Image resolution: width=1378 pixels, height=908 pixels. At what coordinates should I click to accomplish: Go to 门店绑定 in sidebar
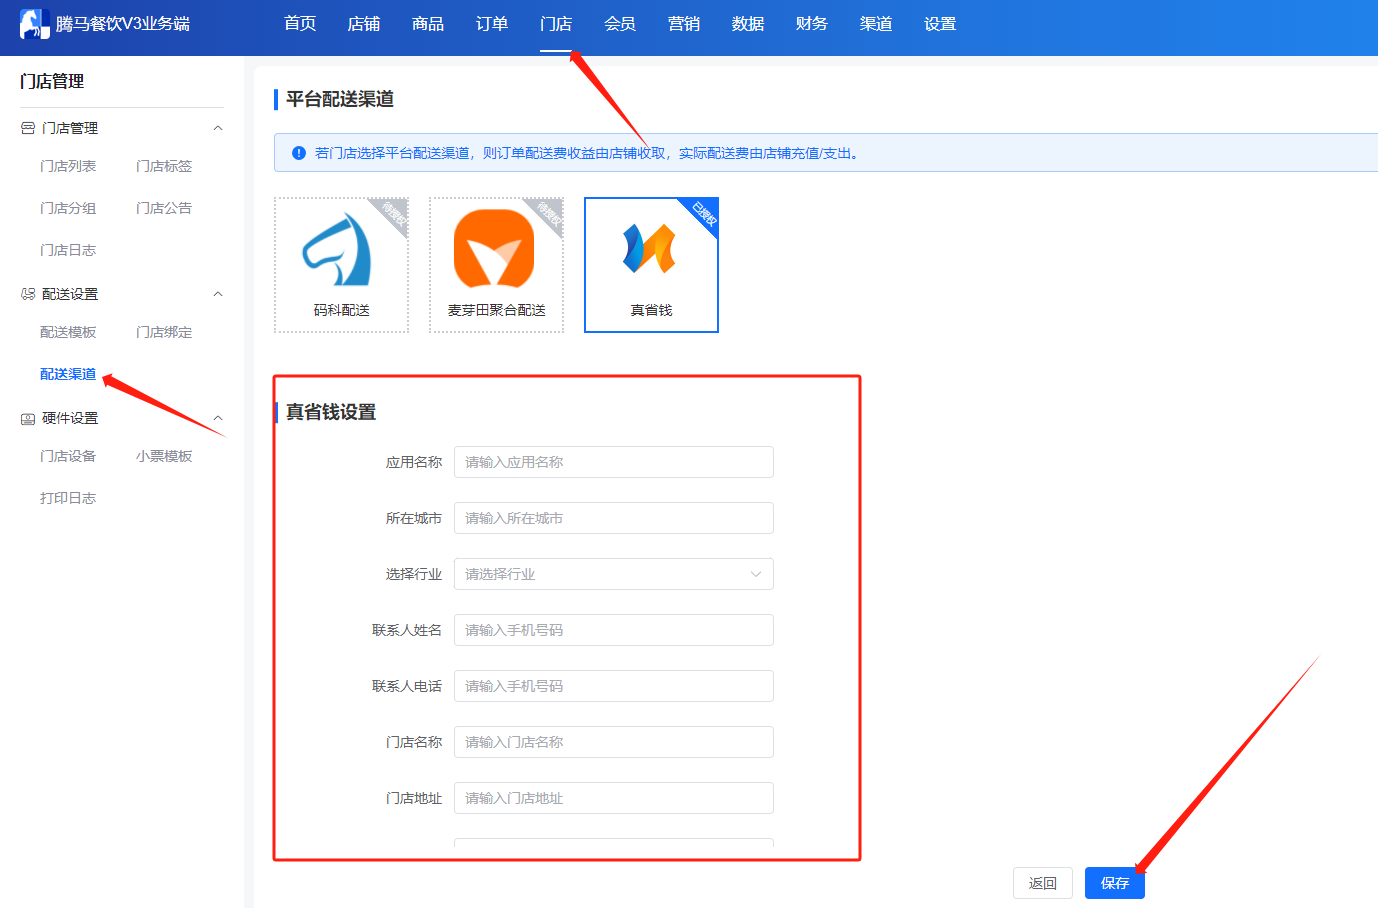164,332
